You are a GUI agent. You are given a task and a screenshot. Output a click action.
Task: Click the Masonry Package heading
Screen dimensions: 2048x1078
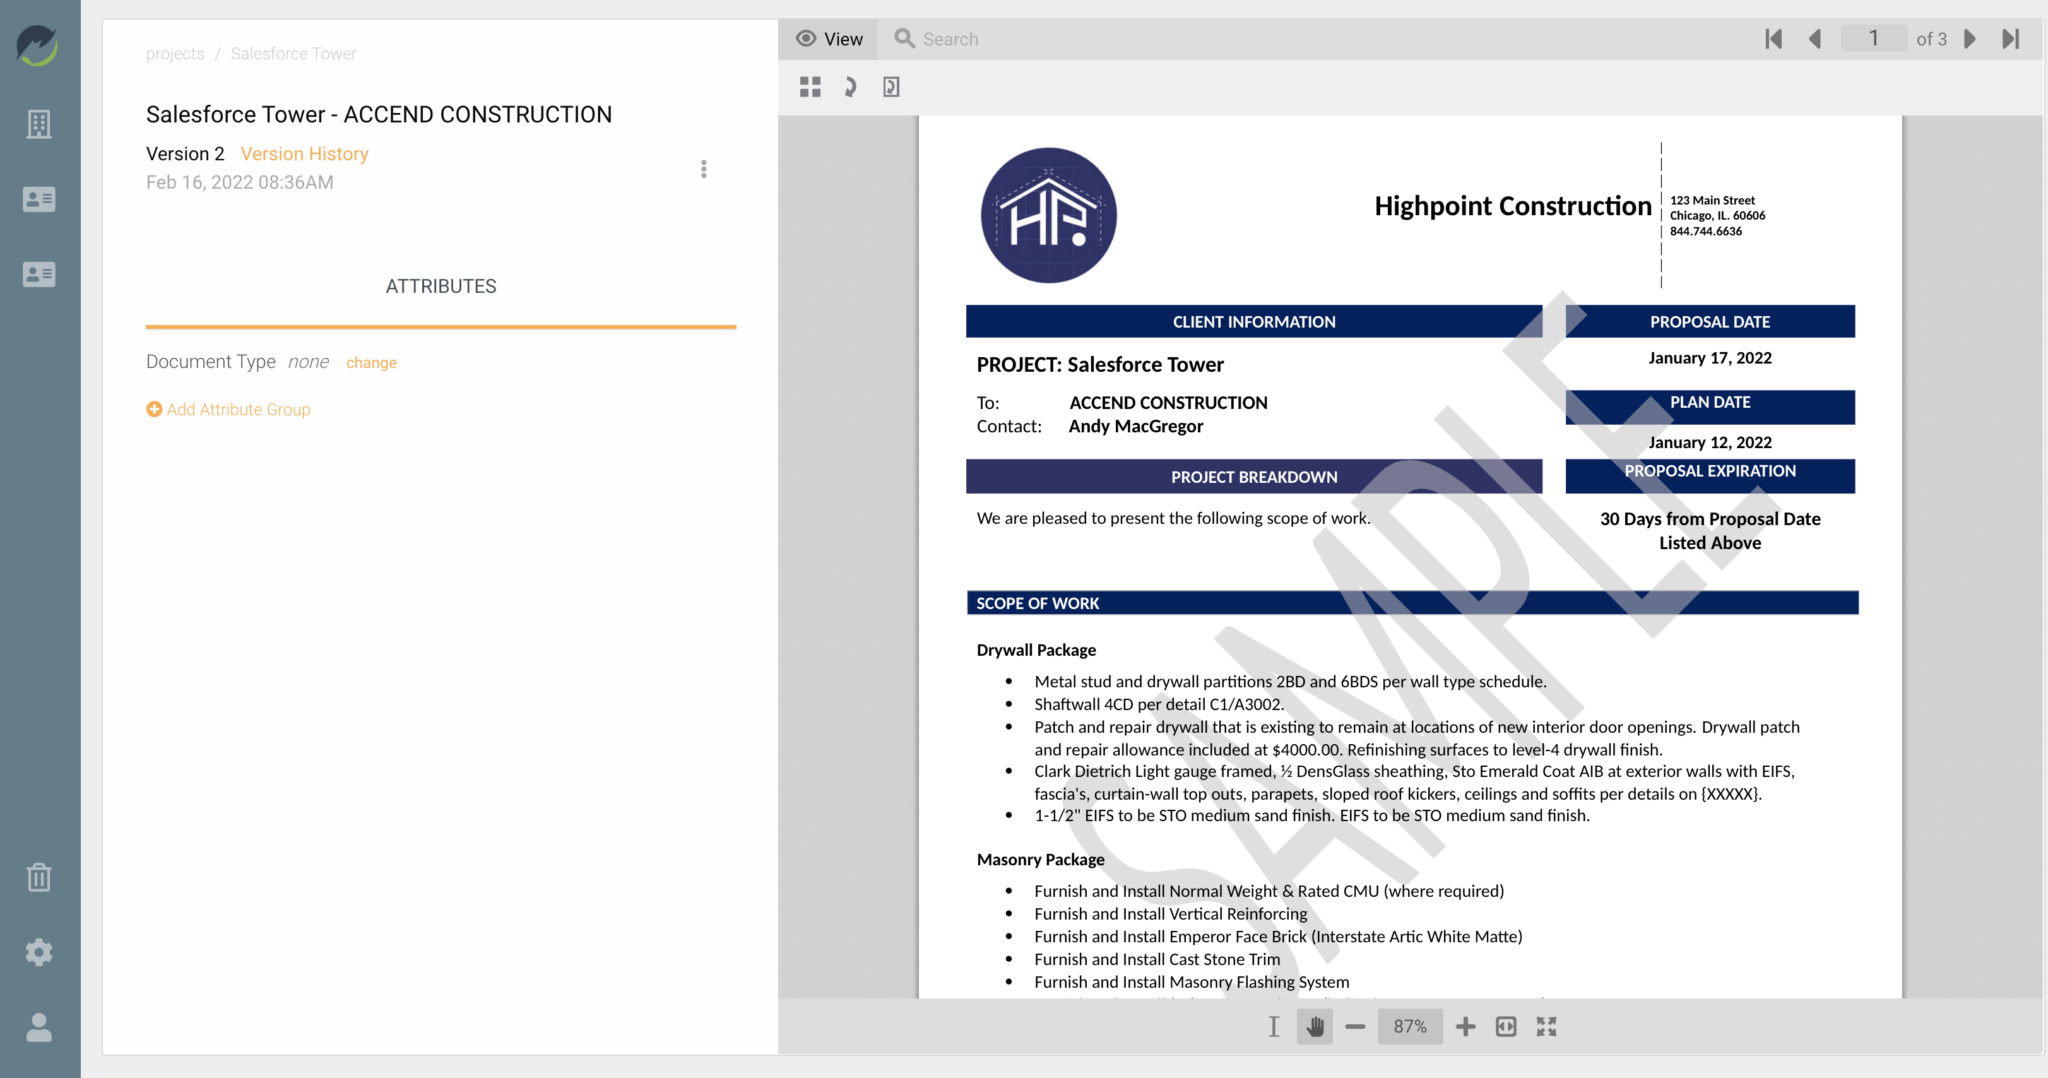point(1040,860)
